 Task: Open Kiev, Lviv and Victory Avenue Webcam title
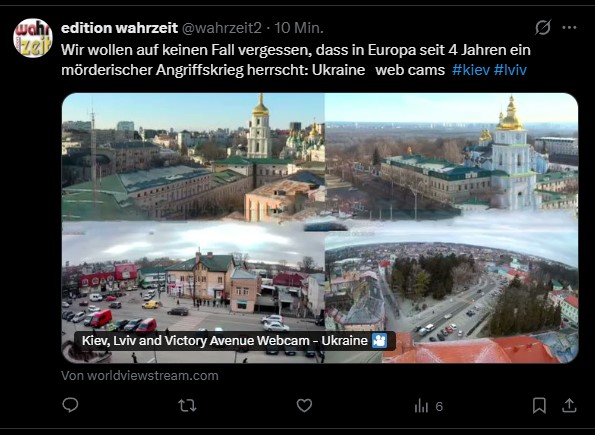(x=225, y=340)
